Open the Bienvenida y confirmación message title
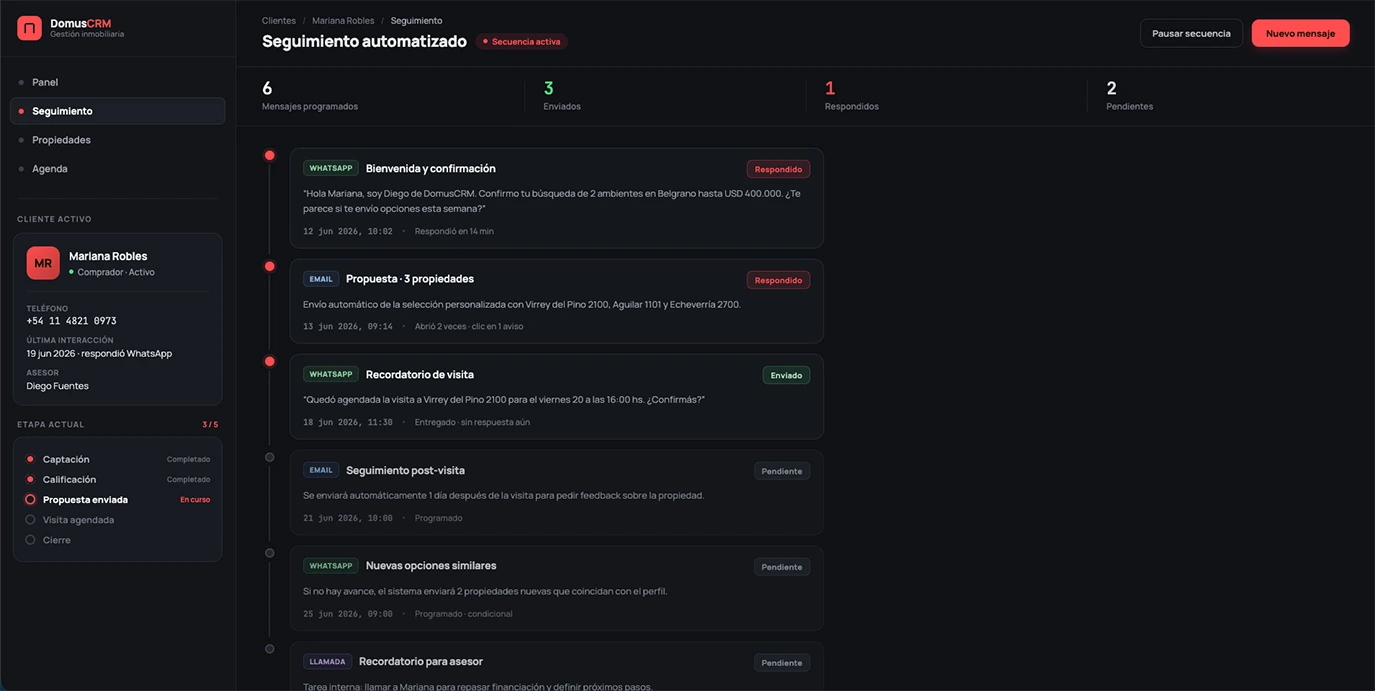This screenshot has width=1375, height=691. 431,168
